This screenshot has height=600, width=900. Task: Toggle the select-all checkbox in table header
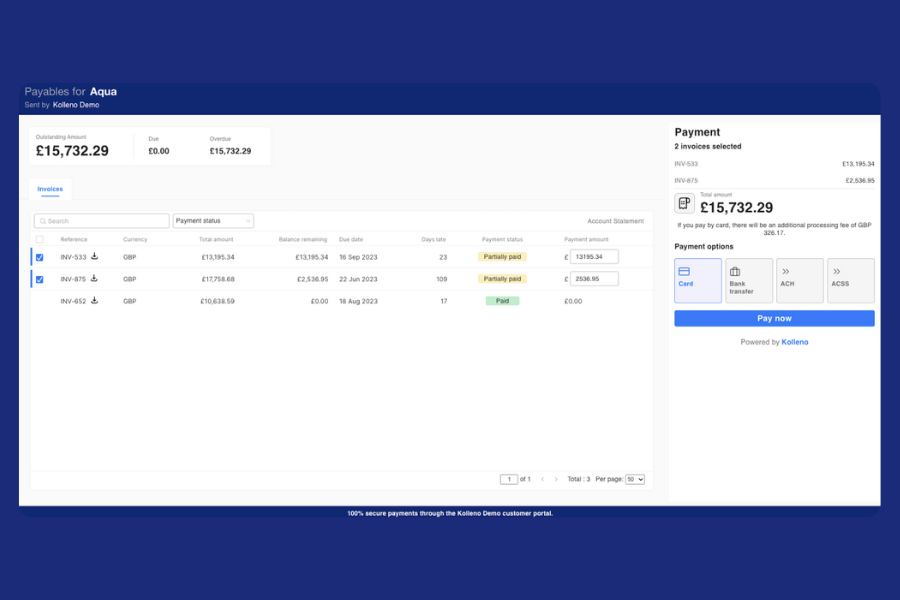click(x=40, y=239)
